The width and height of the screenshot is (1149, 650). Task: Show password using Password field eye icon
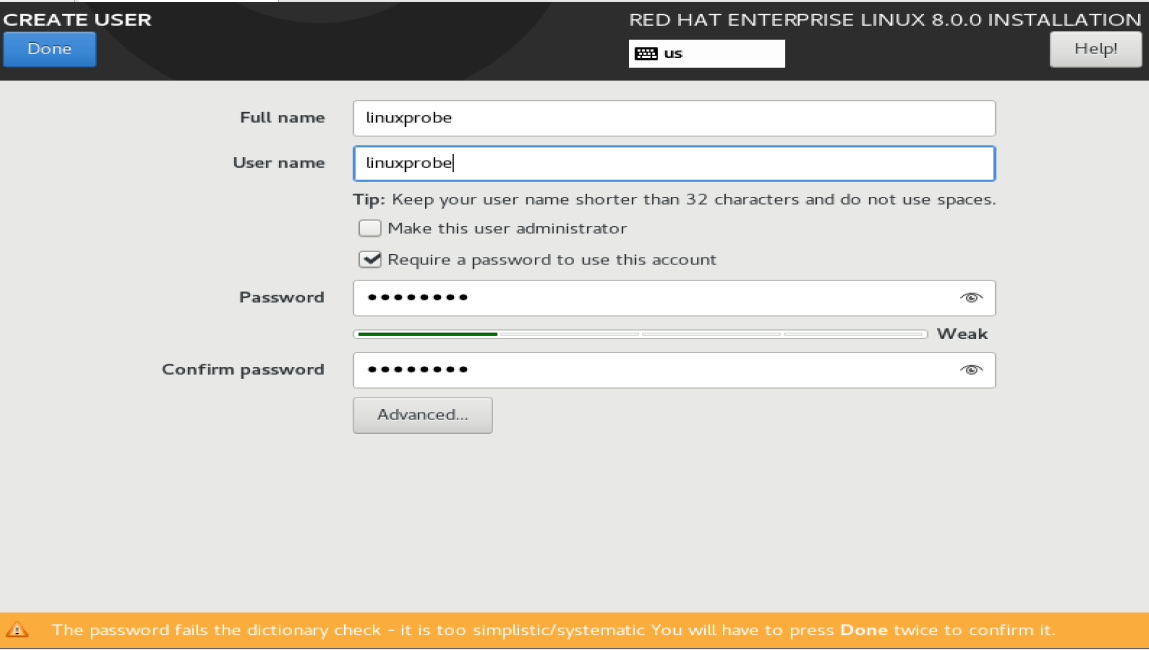971,298
